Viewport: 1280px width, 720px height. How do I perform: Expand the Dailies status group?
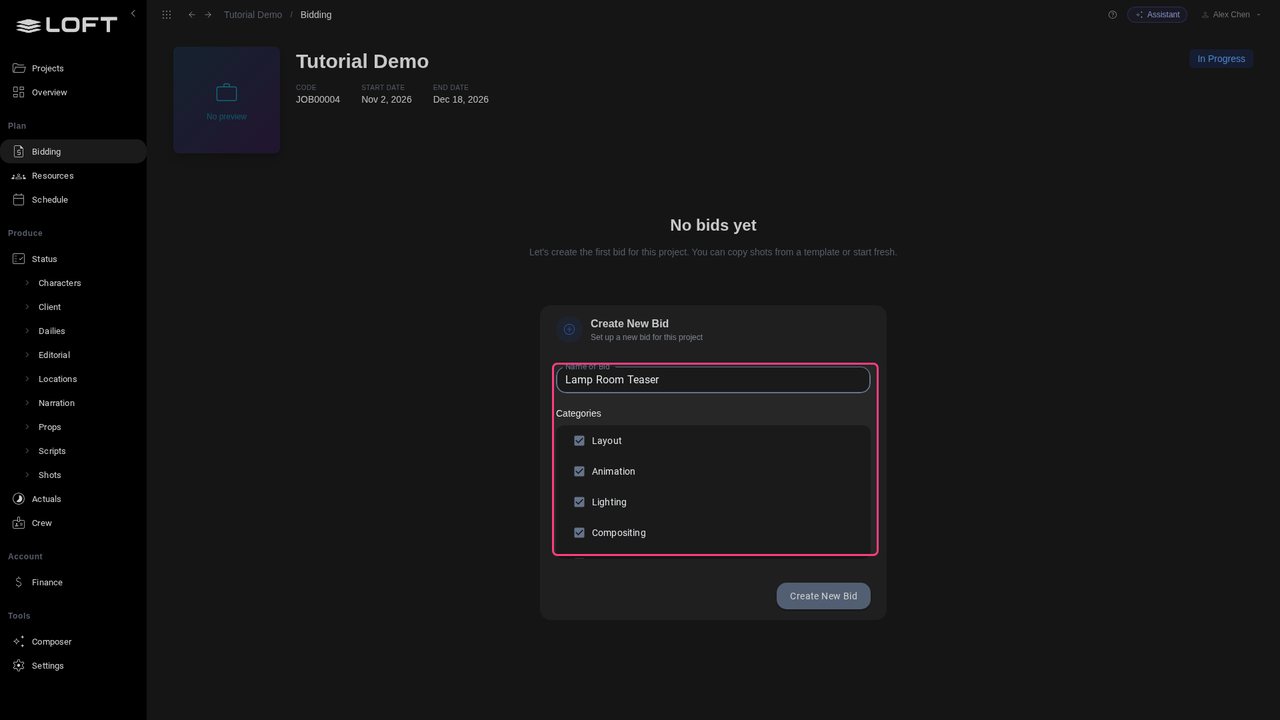[x=27, y=331]
